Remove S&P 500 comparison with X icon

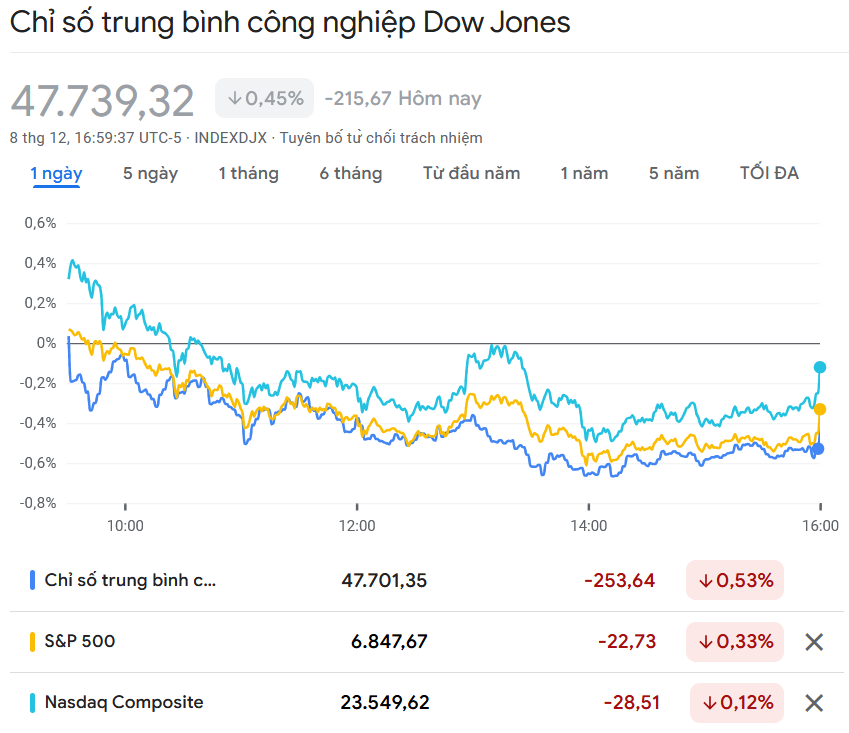(814, 642)
